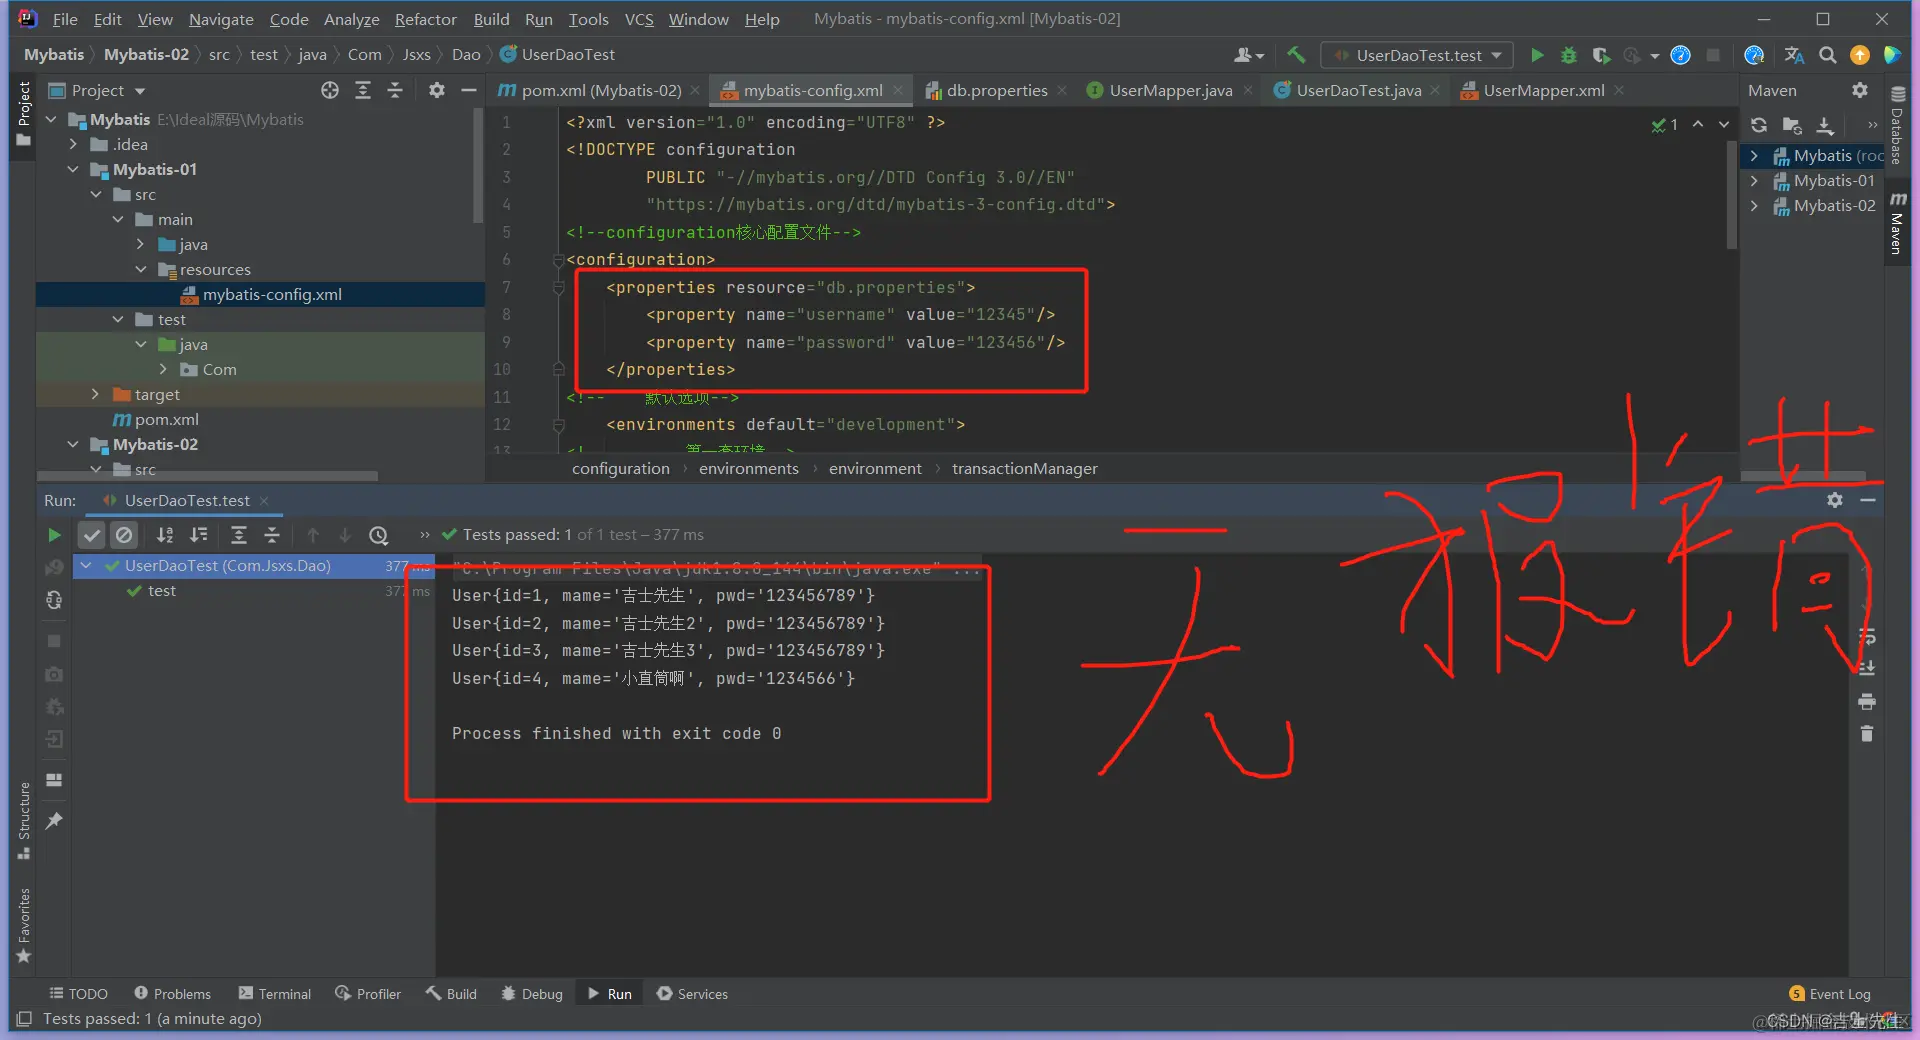Click 'transactionManager' in editor breadcrumb
1920x1040 pixels.
1024,468
